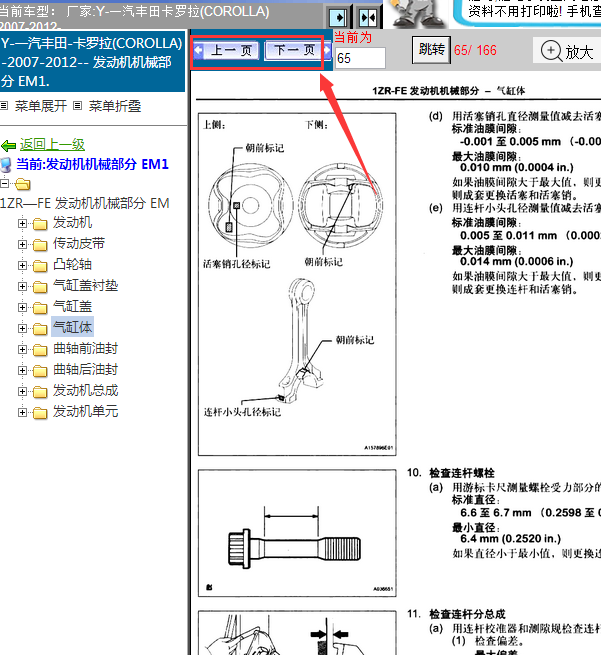Image resolution: width=601 pixels, height=655 pixels.
Task: Click 菜单折叠 to collapse menu
Action: 114,106
